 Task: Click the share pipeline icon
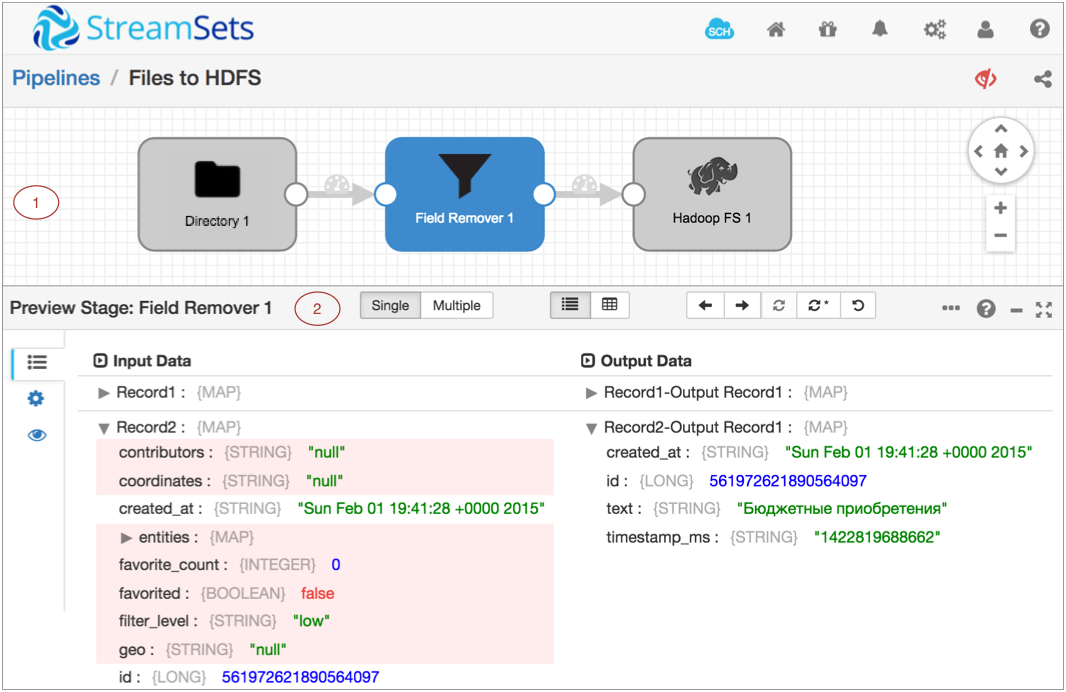point(1043,79)
